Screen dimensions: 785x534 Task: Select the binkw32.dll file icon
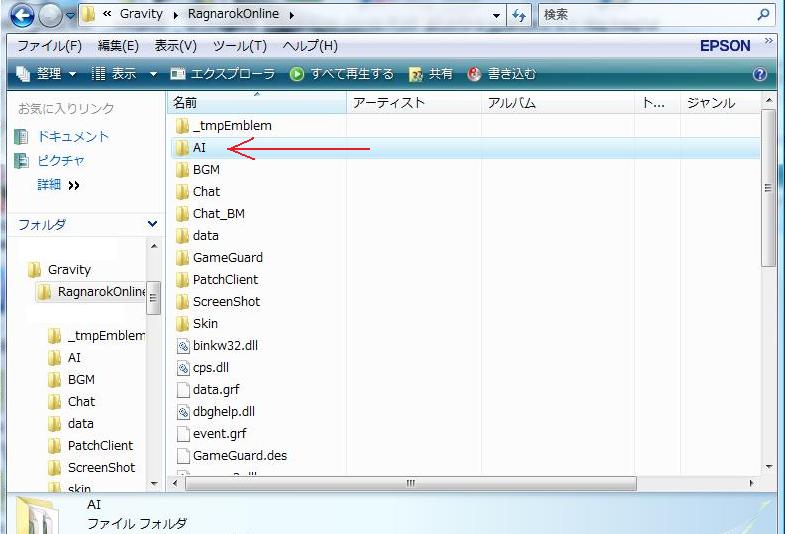(183, 346)
